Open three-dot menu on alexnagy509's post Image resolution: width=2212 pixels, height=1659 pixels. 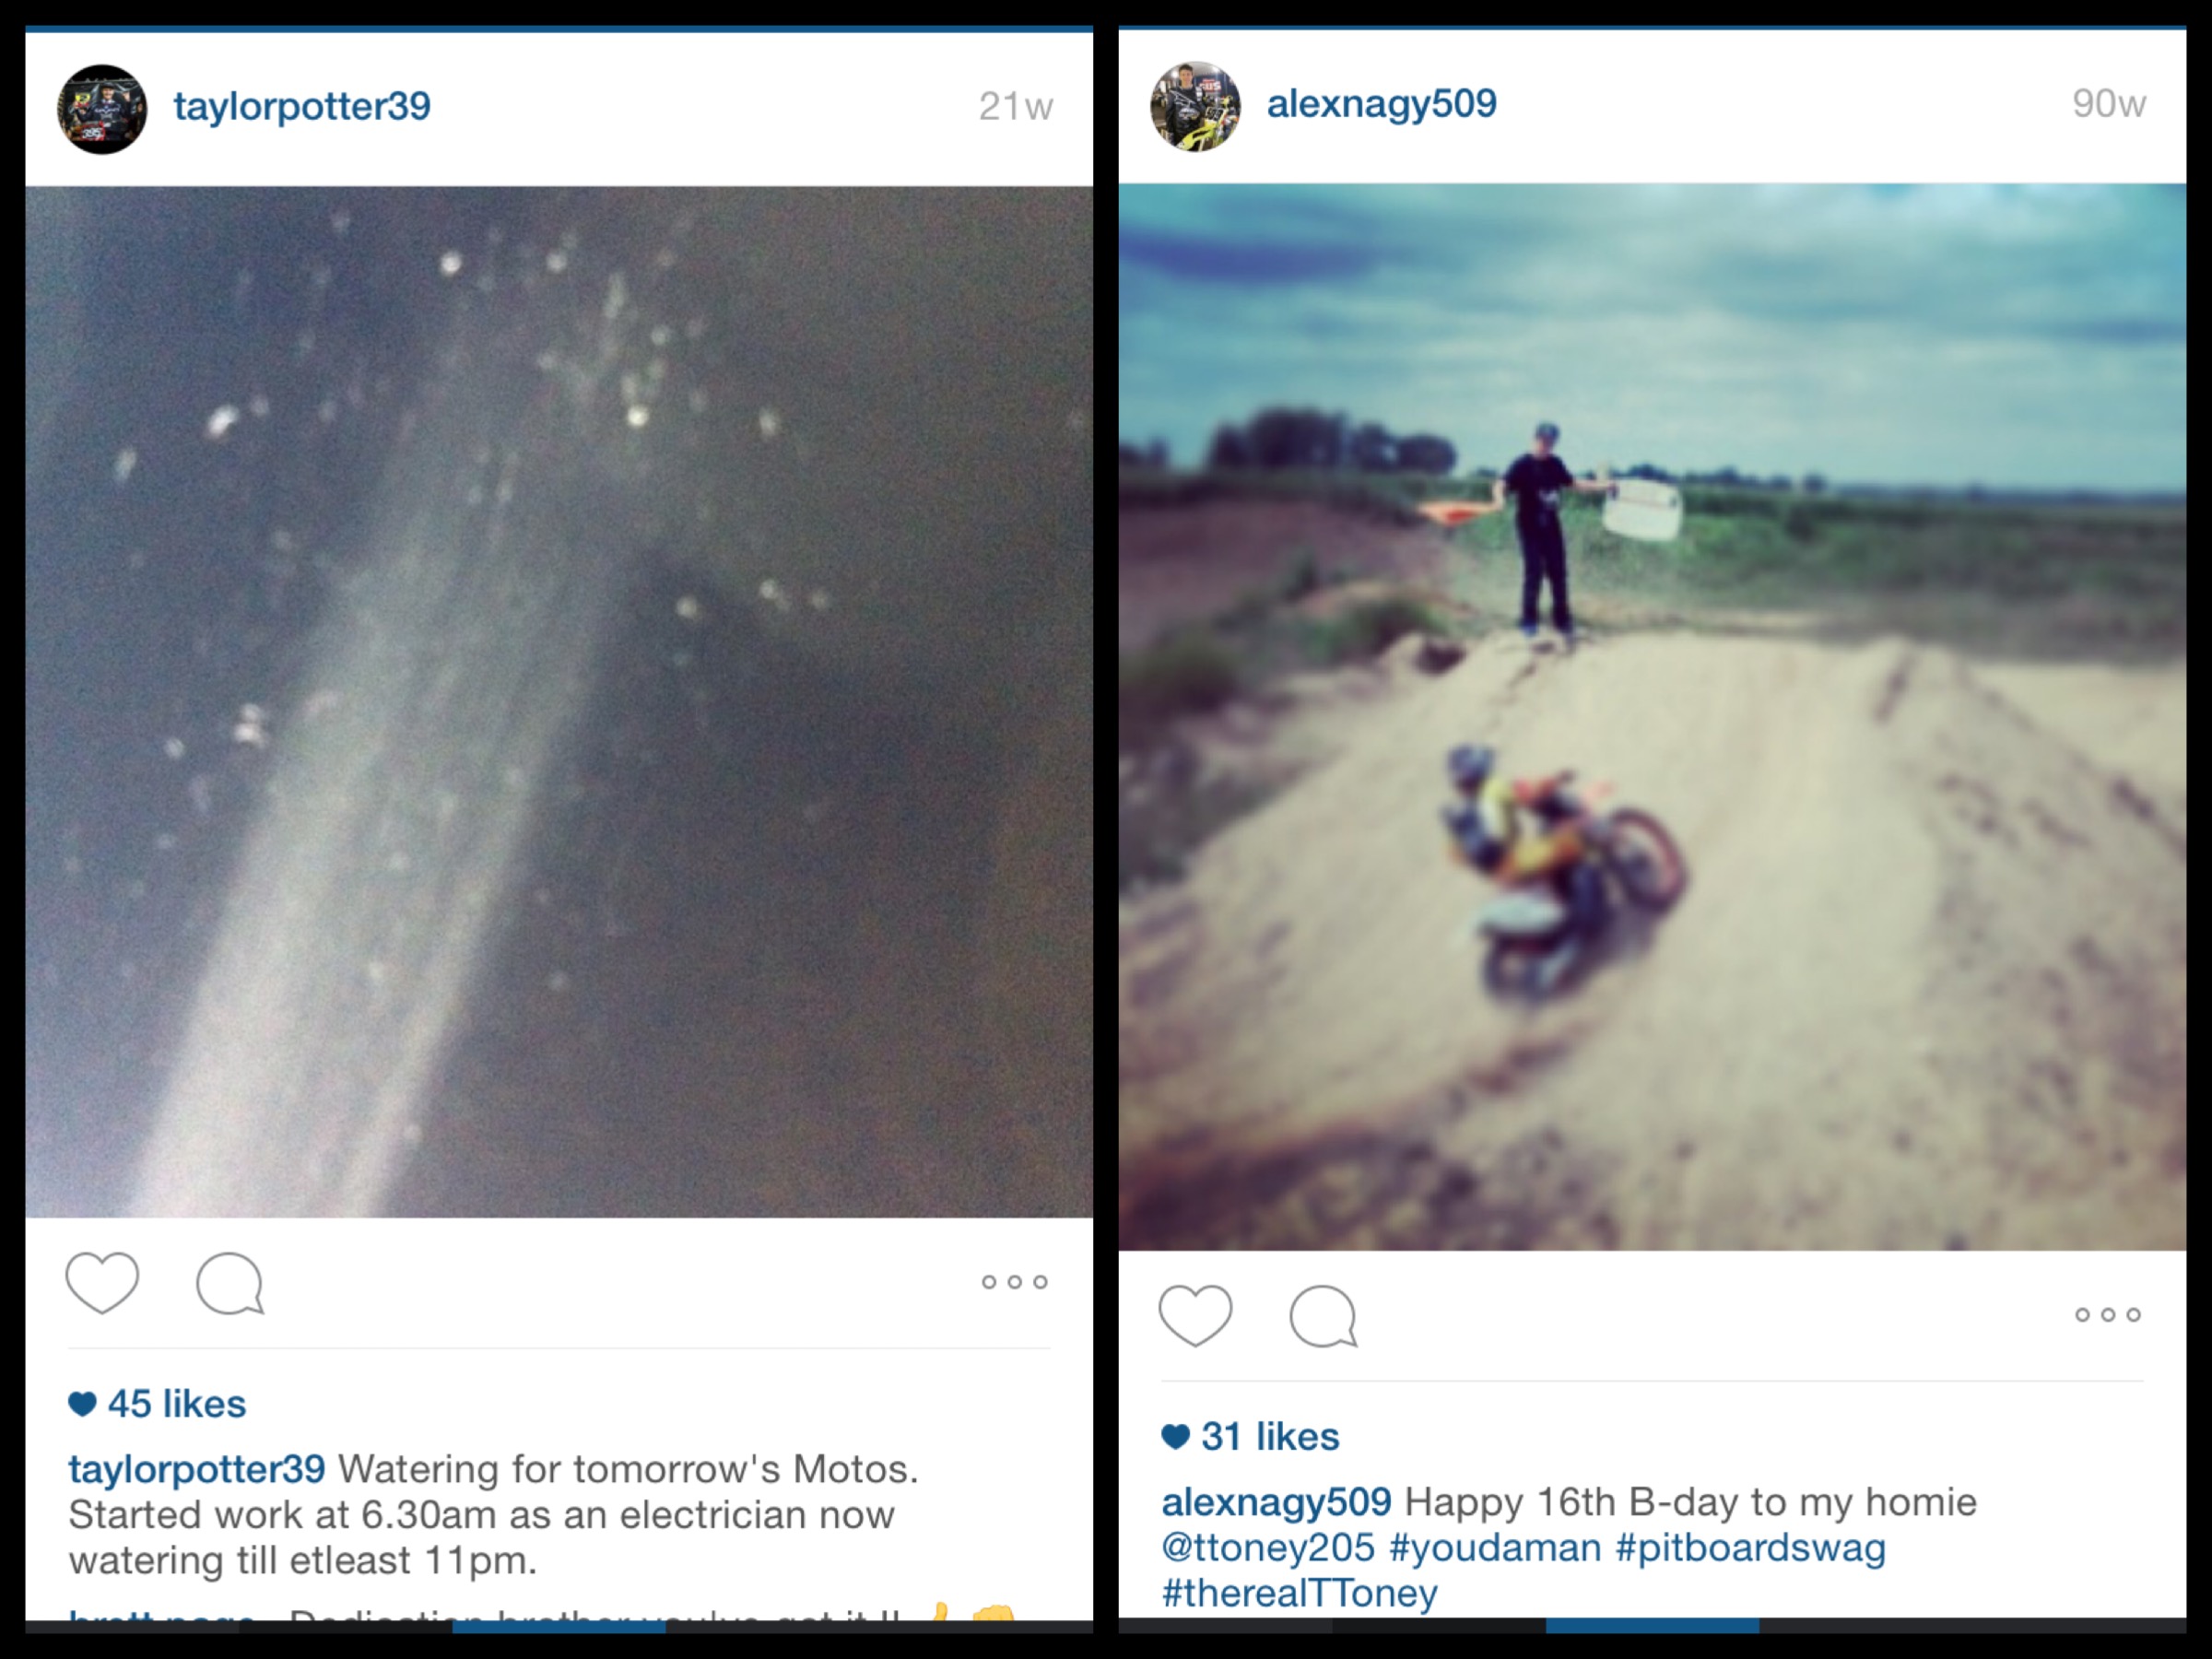(2107, 1315)
